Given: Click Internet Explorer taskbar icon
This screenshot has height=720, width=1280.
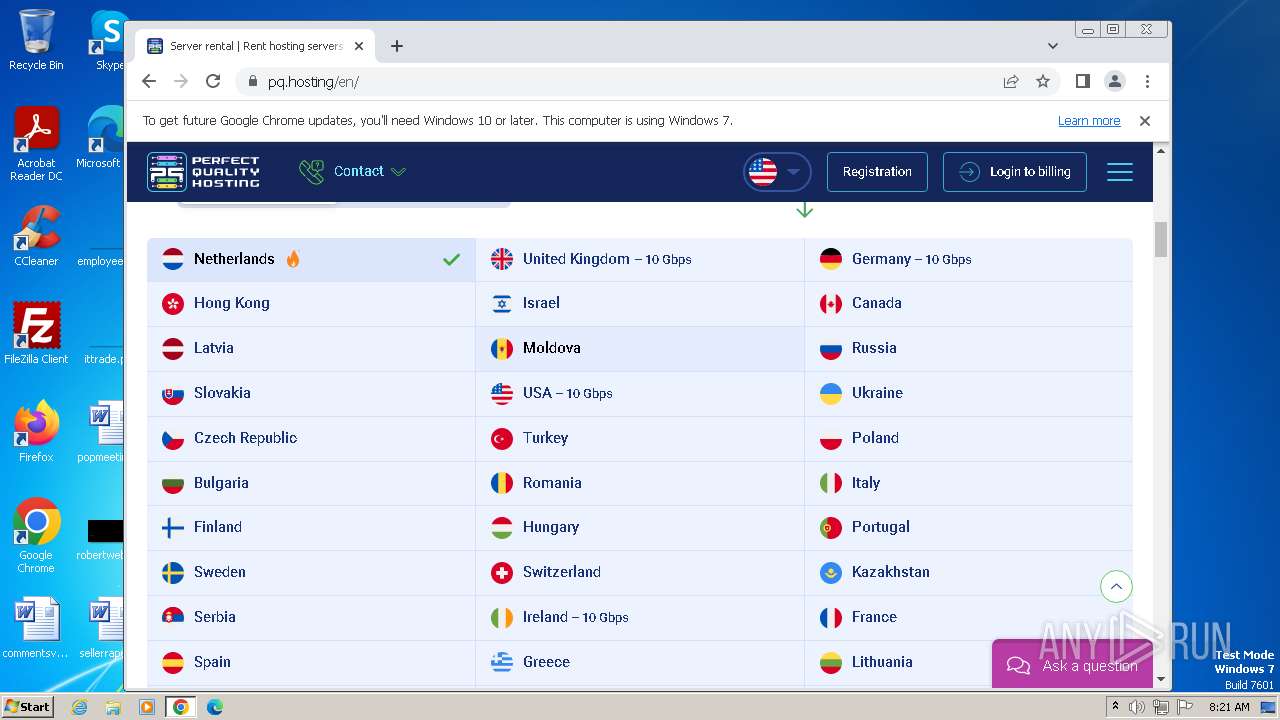Looking at the screenshot, I should pos(80,707).
